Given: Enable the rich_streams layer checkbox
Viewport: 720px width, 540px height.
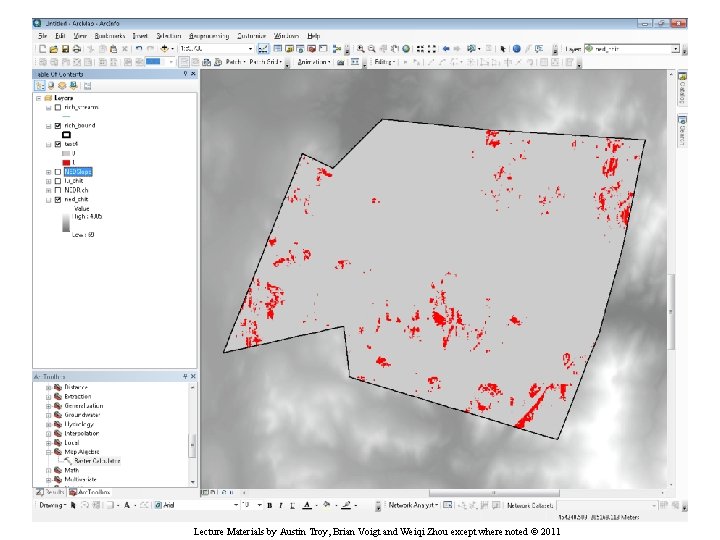Looking at the screenshot, I should 58,106.
